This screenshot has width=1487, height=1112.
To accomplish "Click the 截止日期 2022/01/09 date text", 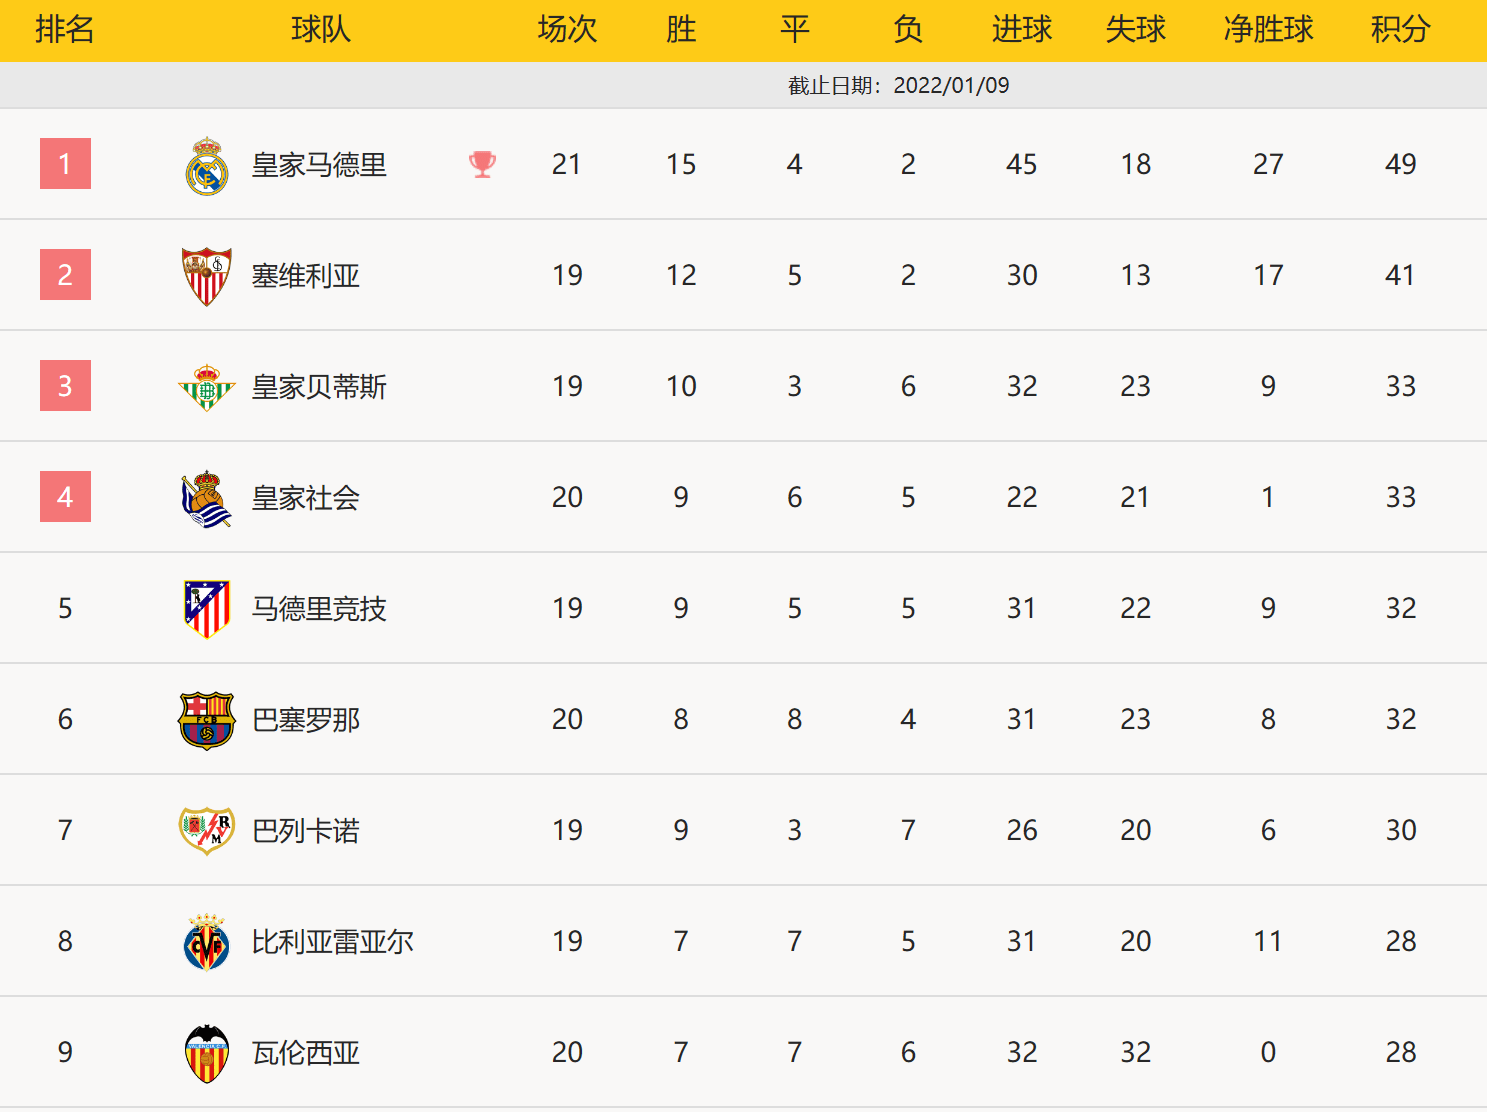I will pyautogui.click(x=898, y=86).
